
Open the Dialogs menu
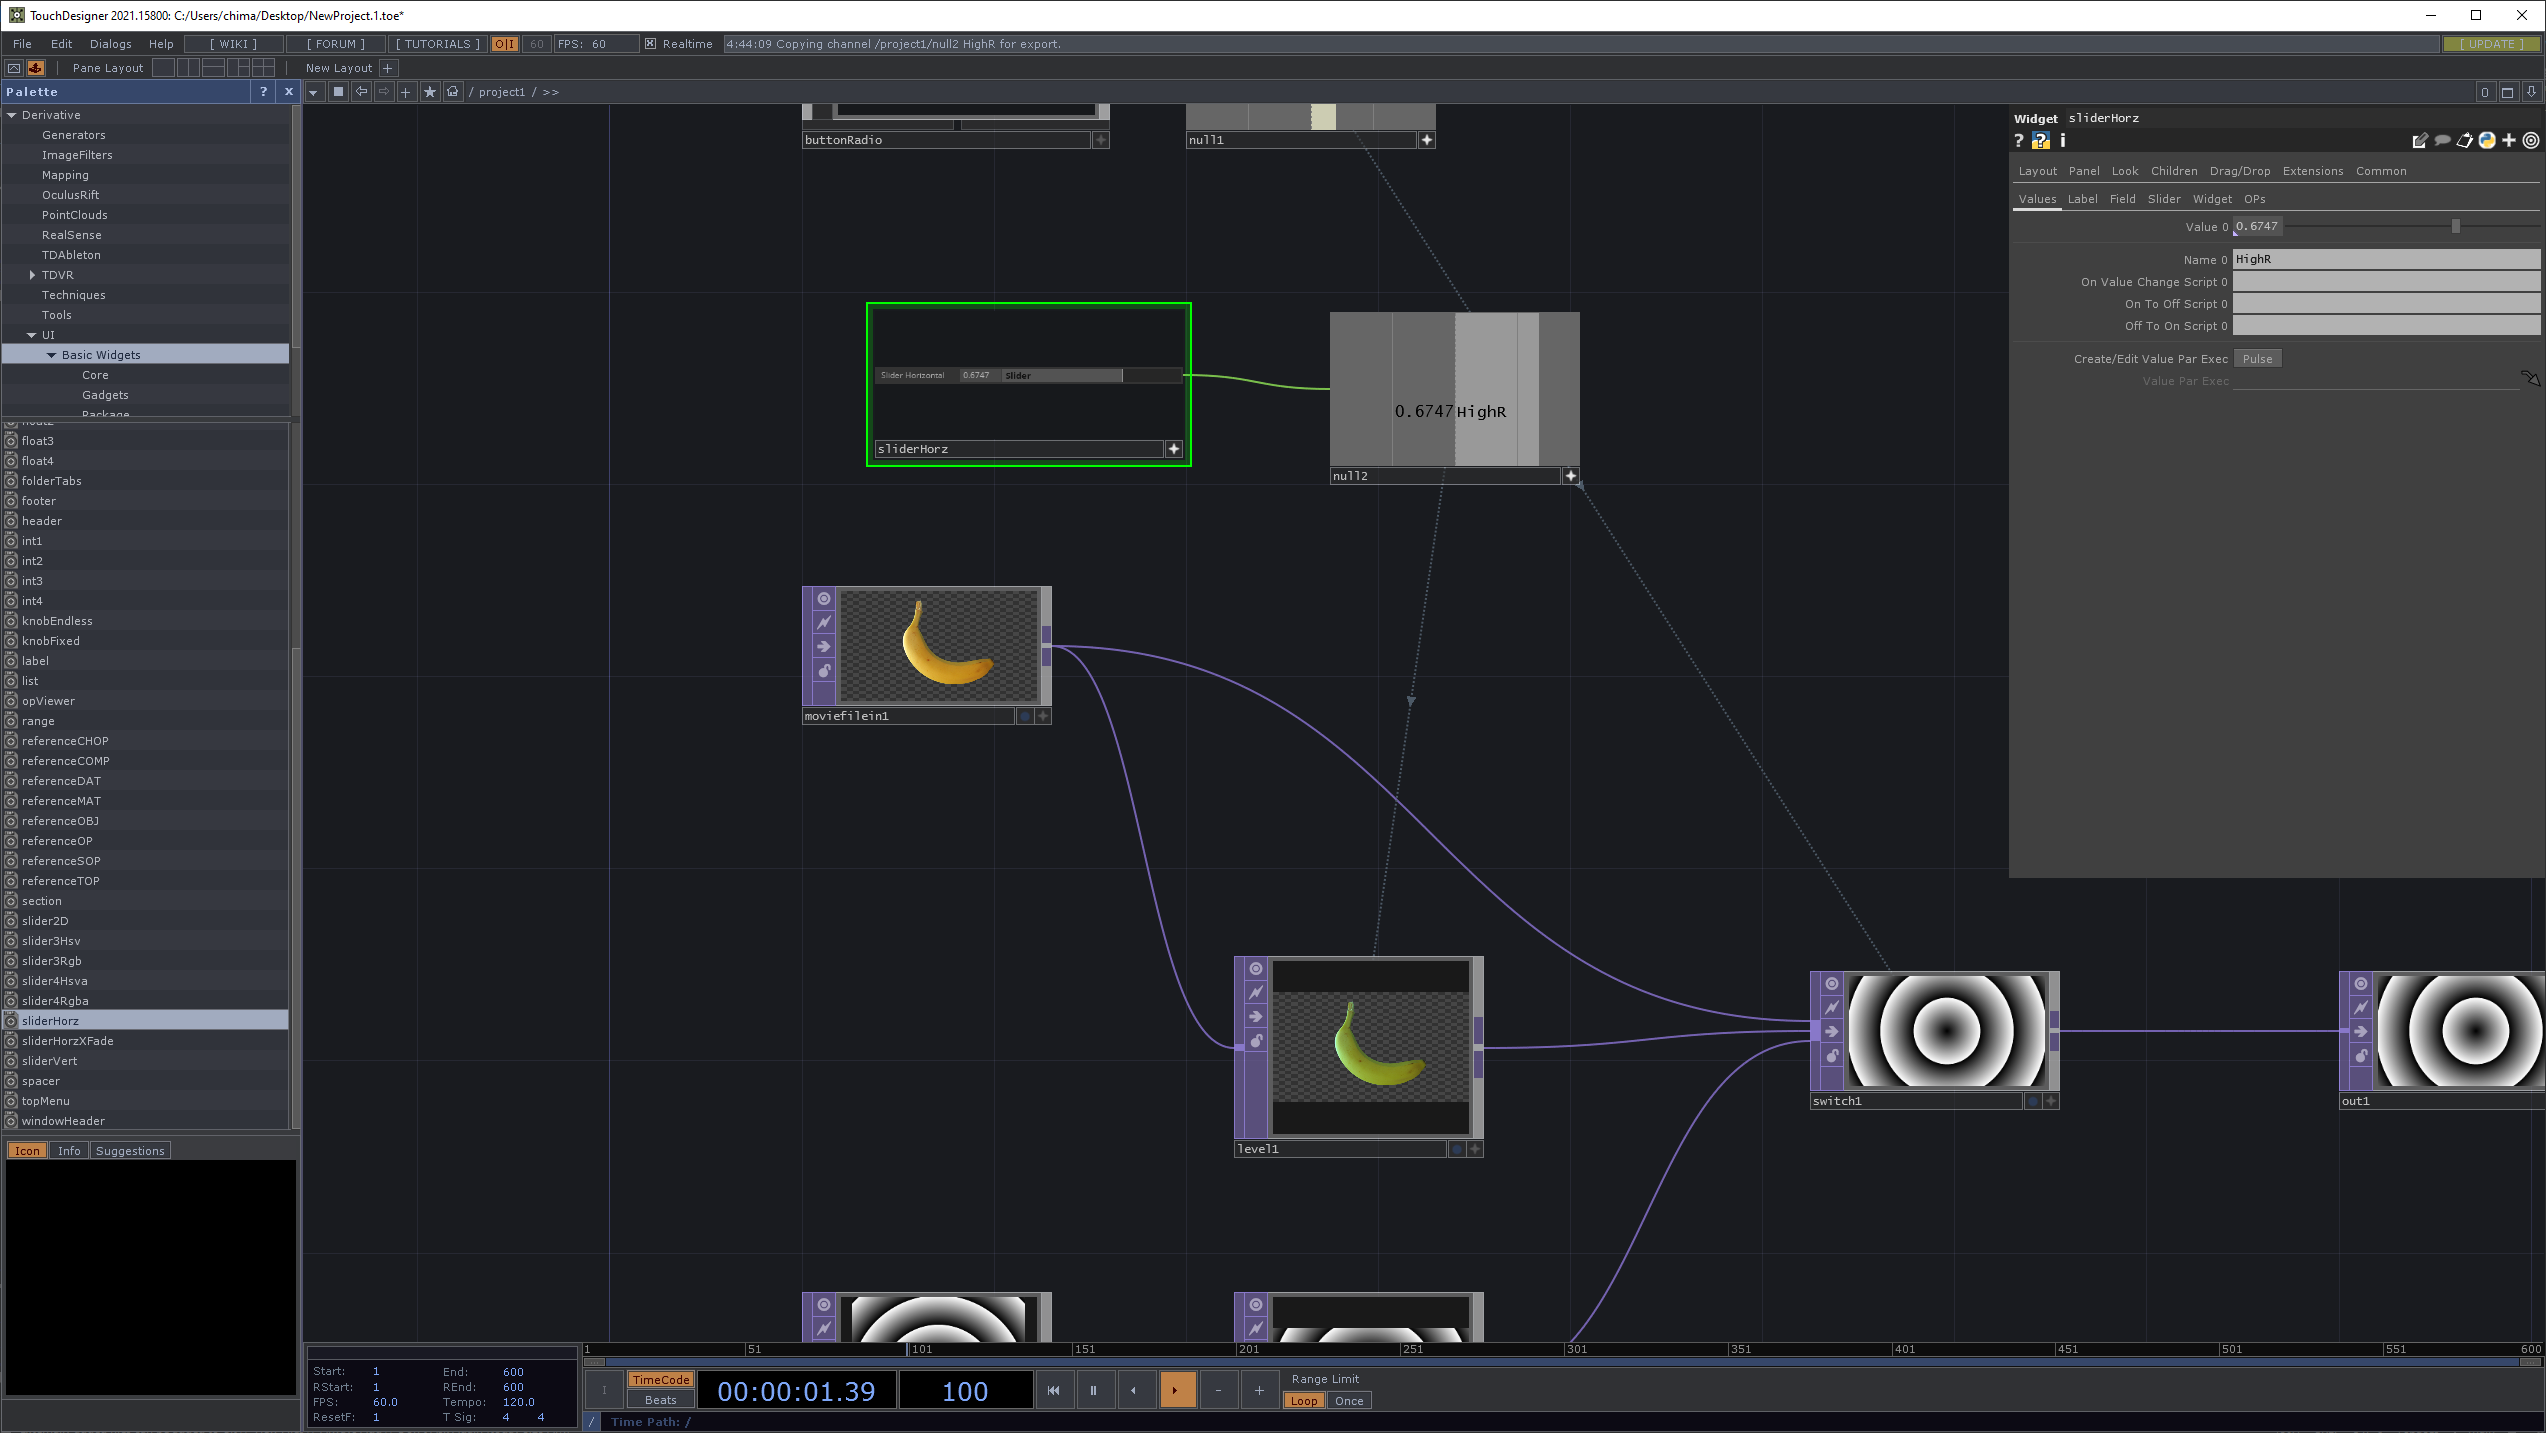(110, 44)
